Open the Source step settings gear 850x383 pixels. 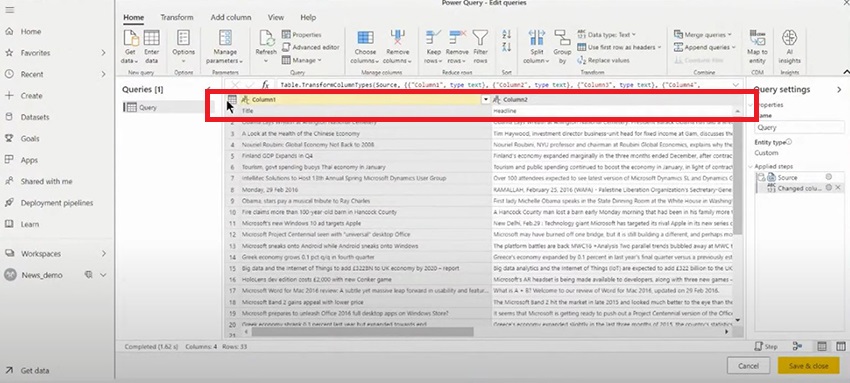(828, 177)
